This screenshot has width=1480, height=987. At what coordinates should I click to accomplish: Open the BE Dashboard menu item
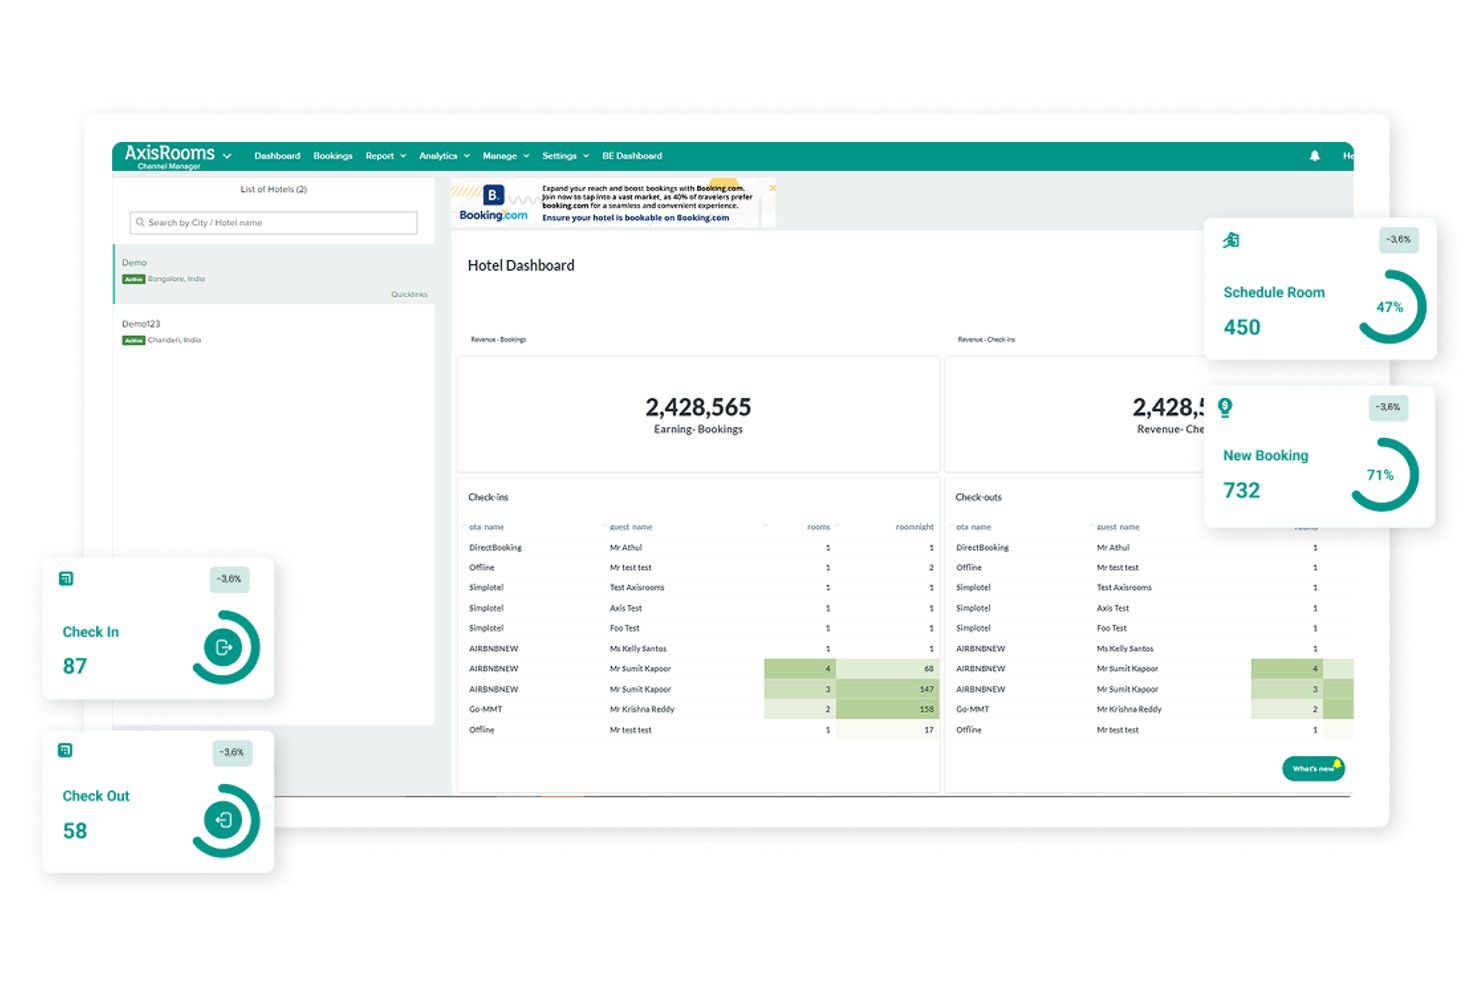[632, 156]
